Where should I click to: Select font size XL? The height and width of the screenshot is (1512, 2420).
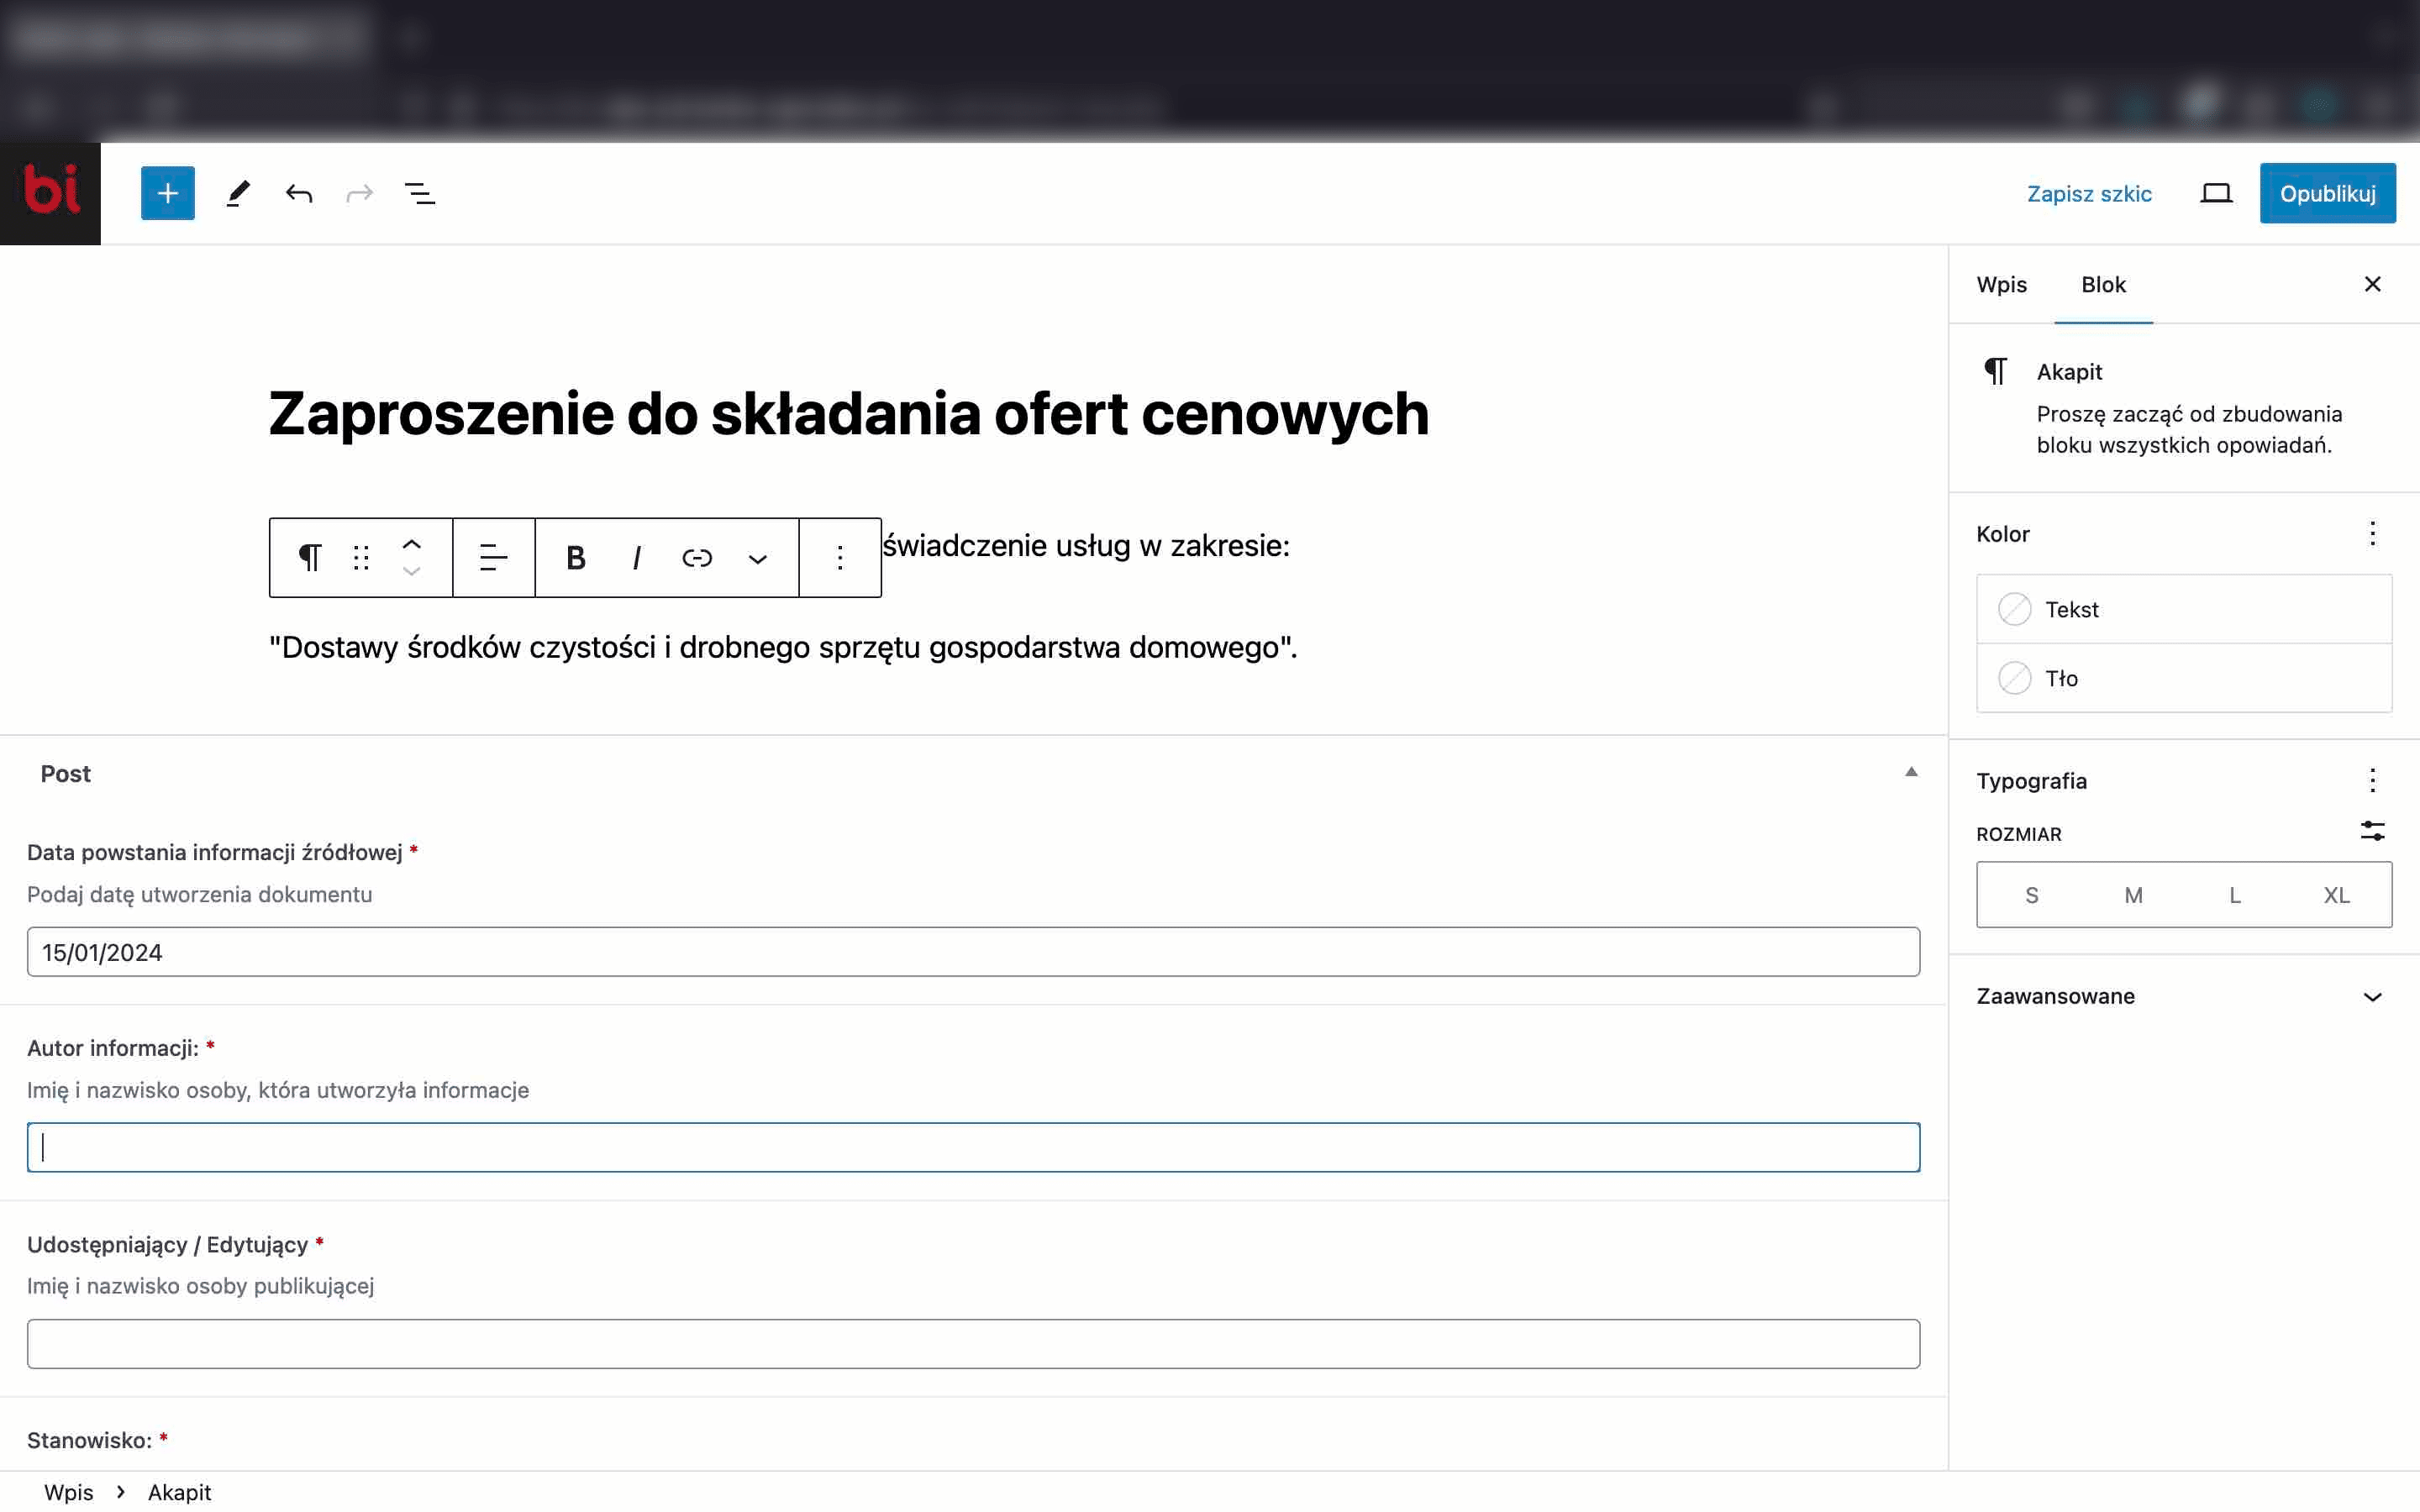(x=2336, y=895)
